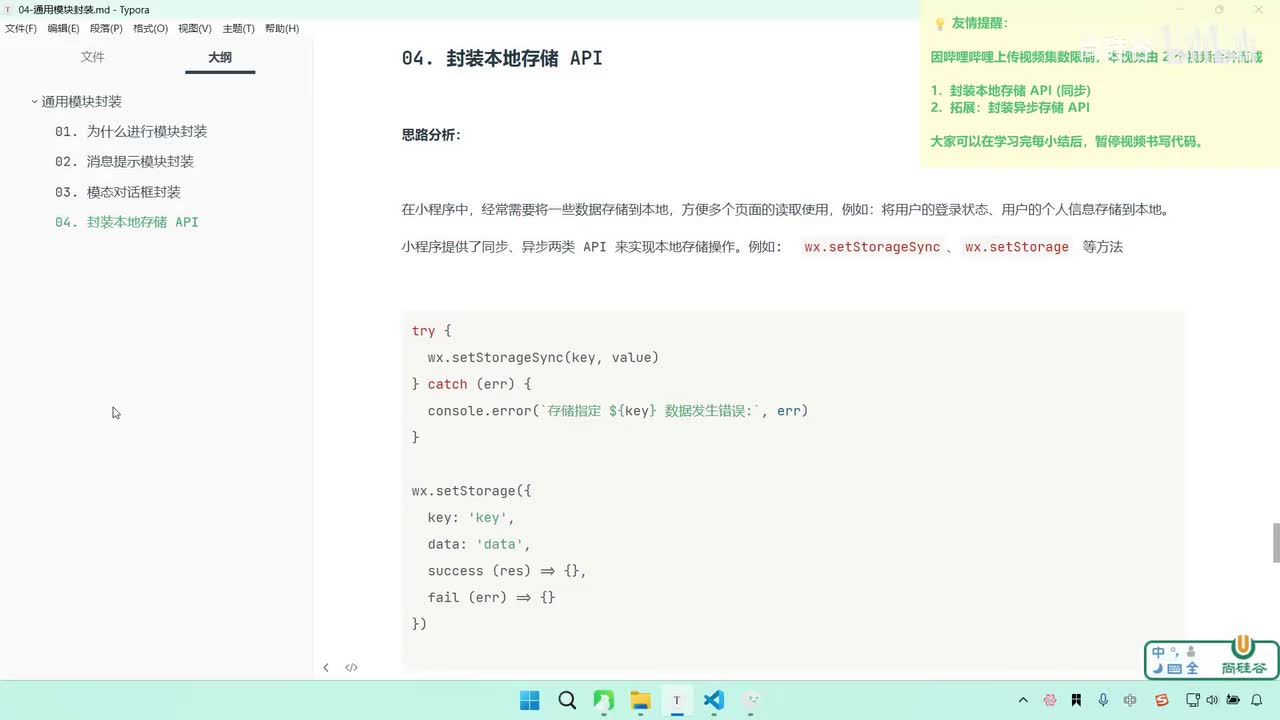
Task: Click the microphone tray icon
Action: point(1103,700)
